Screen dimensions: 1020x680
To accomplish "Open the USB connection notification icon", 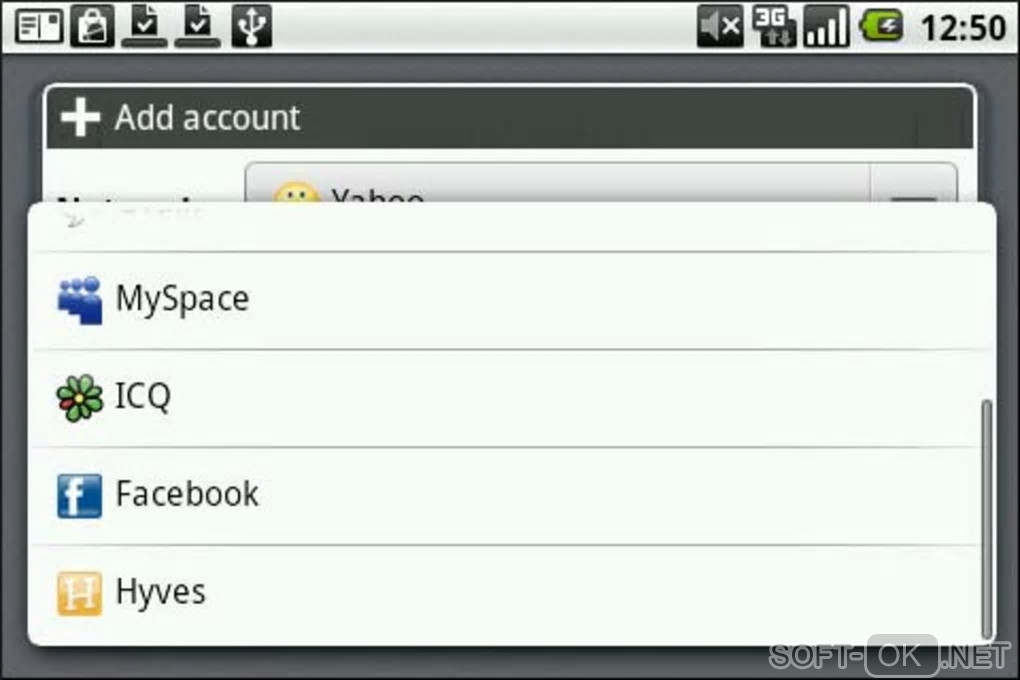I will click(x=252, y=26).
